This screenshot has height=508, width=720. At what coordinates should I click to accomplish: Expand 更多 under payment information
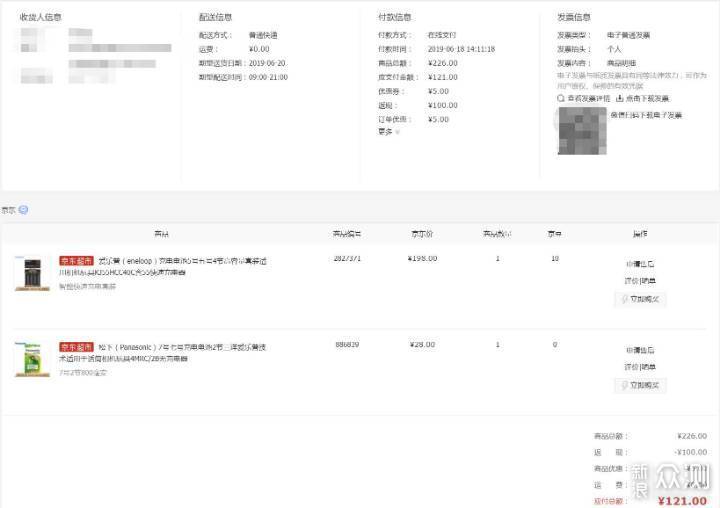coord(388,131)
